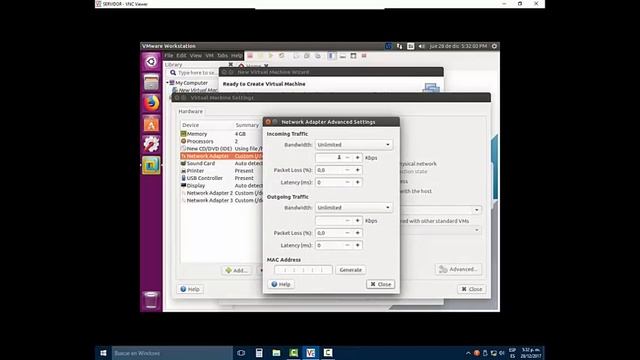Viewport: 640px width, 360px height.
Task: Collapse the My Computer tree node
Action: [167, 82]
